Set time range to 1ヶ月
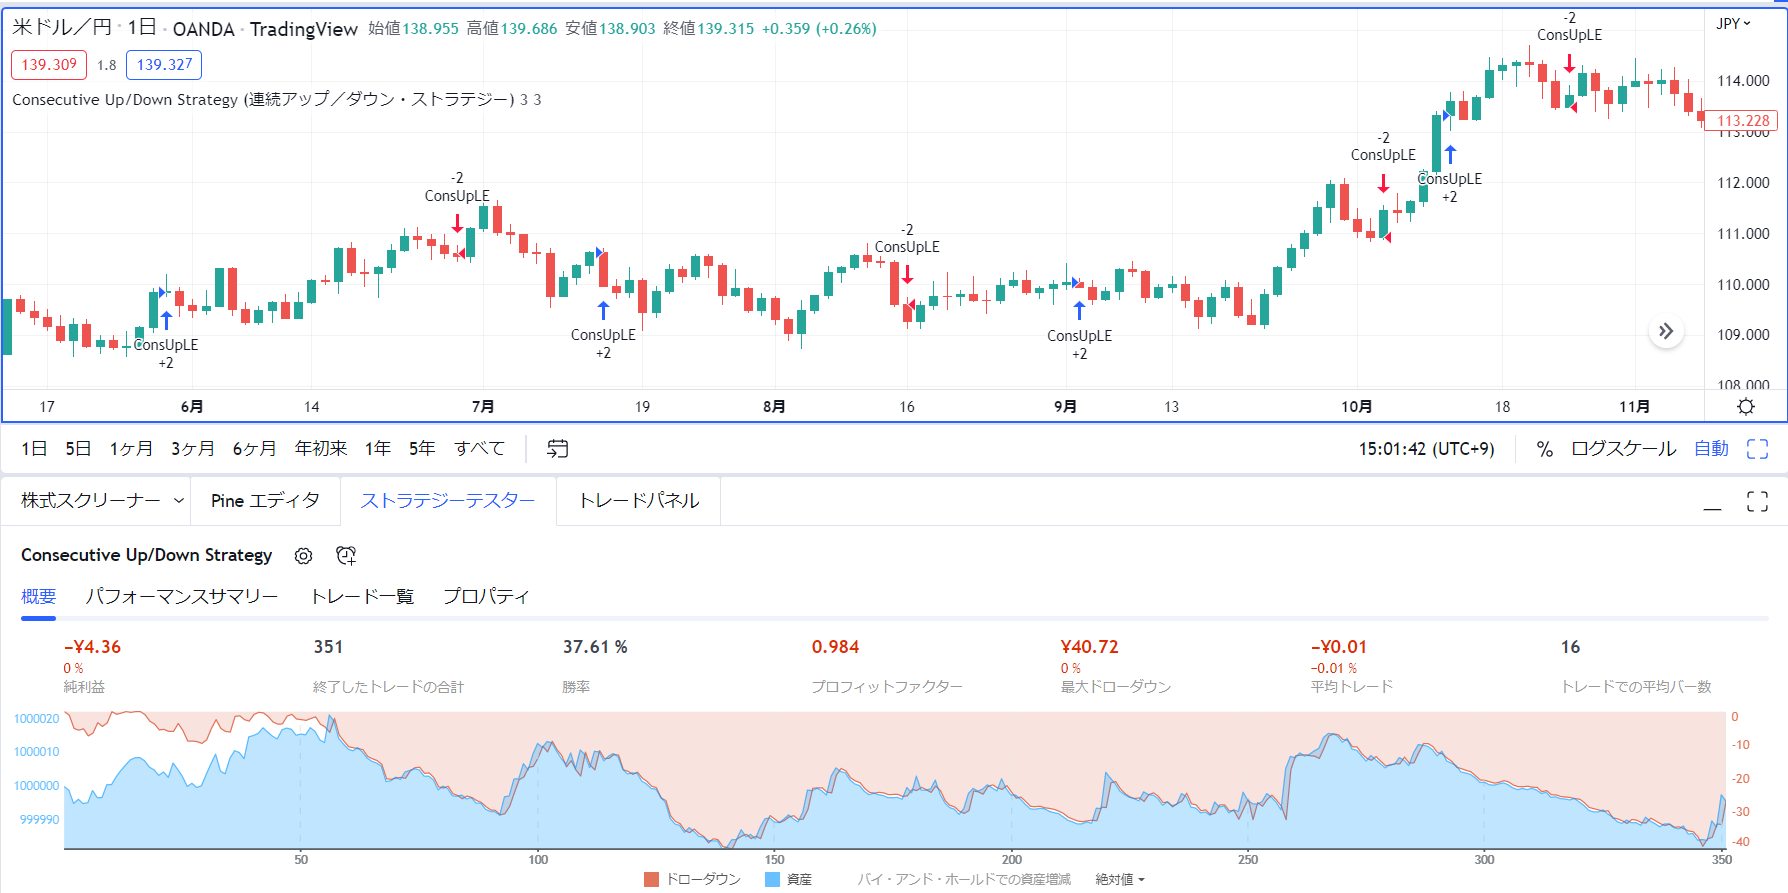 pos(131,449)
